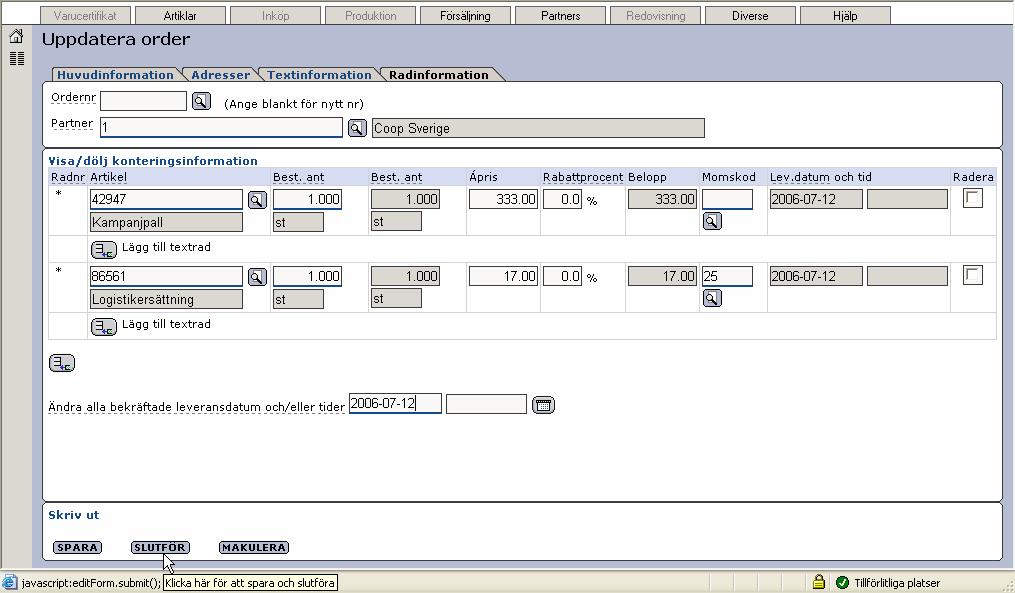The image size is (1015, 593).
Task: Click the Tillförlitliga platser status text
Action: coord(897,583)
